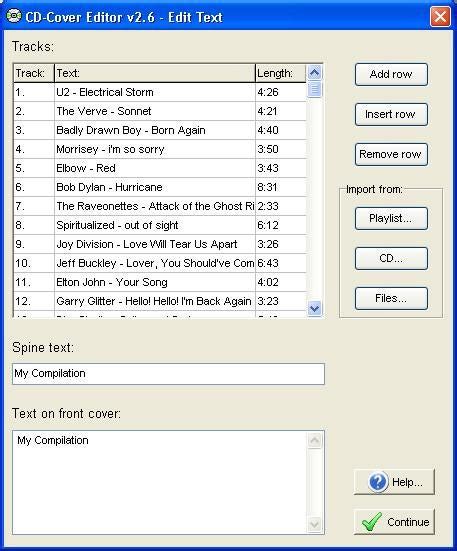Click Remove row button
Viewport: 457px width, 551px height.
(391, 154)
